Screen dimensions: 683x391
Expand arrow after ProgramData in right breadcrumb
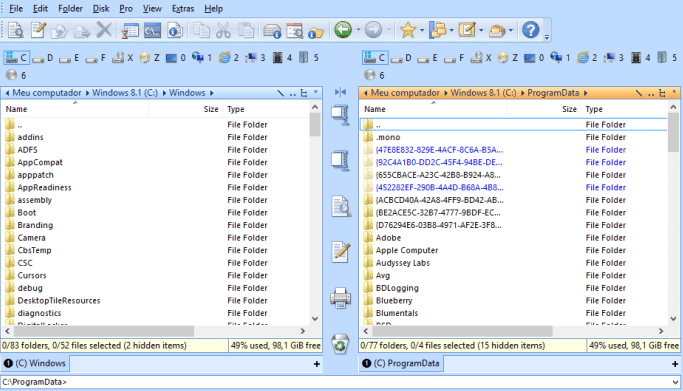585,93
